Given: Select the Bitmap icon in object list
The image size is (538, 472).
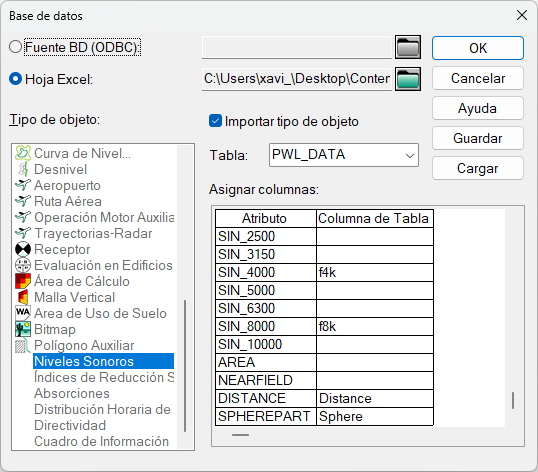Looking at the screenshot, I should click(23, 329).
